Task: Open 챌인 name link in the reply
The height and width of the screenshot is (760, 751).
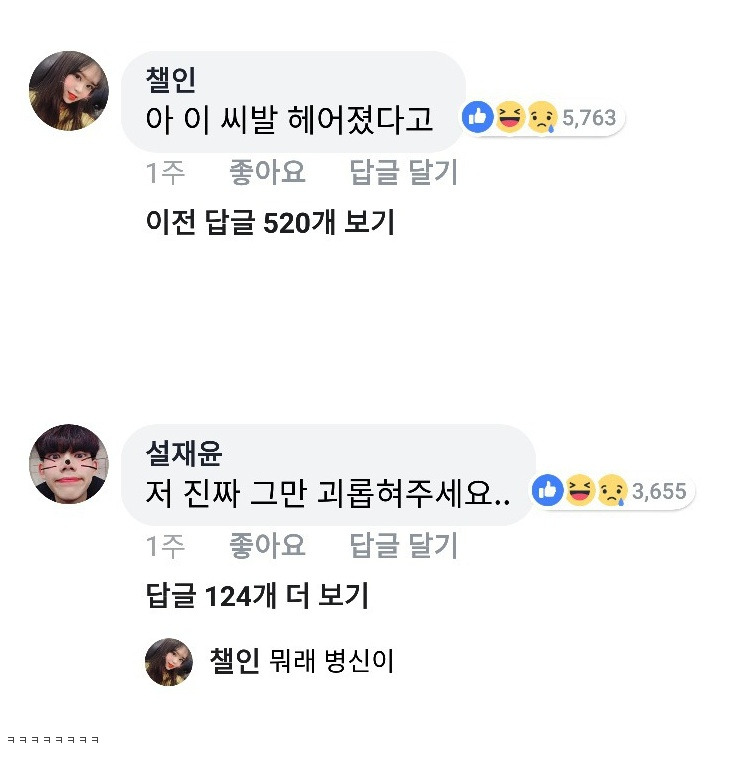Action: [235, 661]
